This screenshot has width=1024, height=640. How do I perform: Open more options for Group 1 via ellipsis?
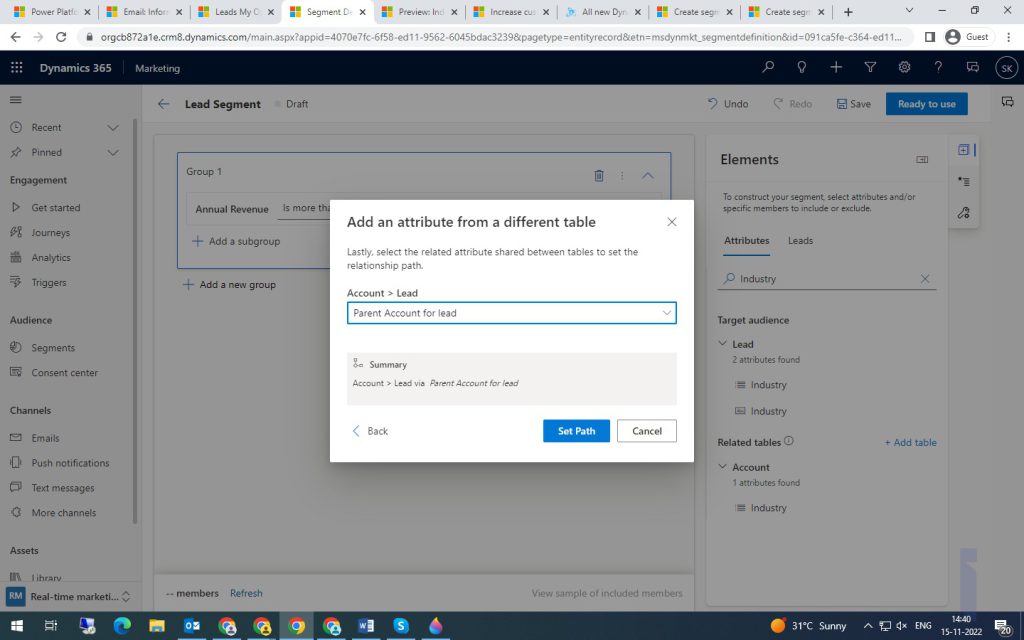tap(622, 175)
